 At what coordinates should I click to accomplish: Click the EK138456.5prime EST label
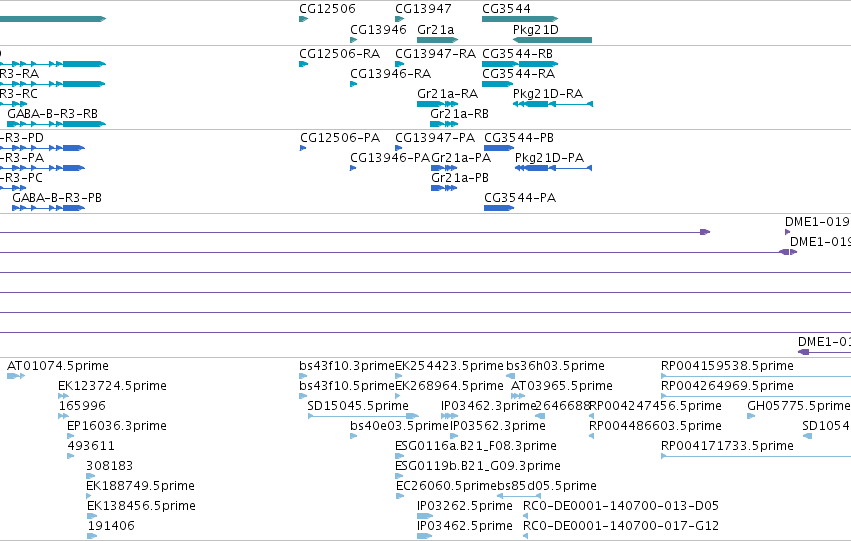[141, 506]
